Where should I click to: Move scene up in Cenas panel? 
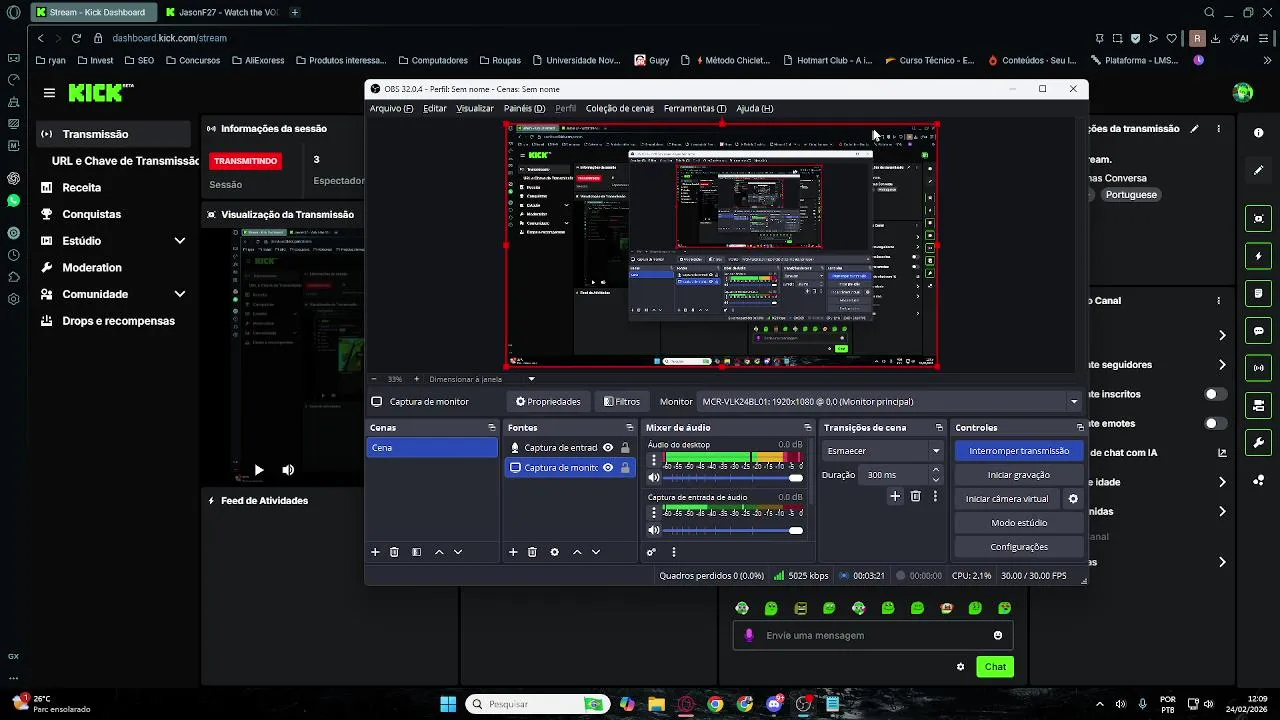coord(439,552)
